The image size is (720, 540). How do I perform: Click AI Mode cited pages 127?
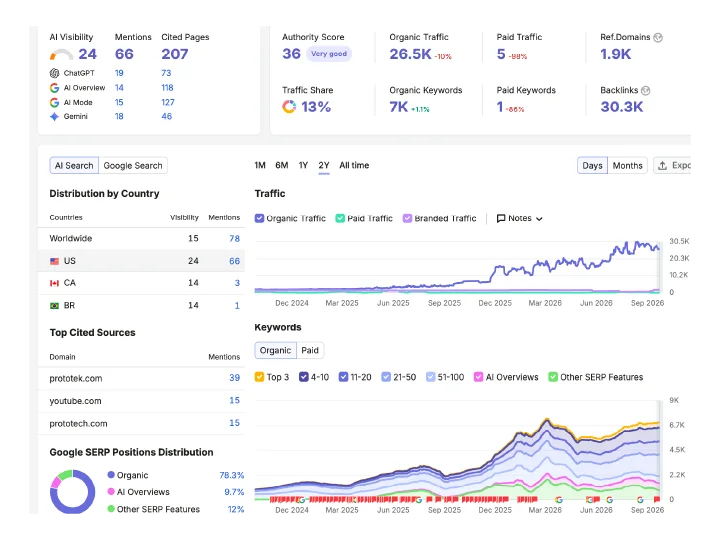[168, 102]
